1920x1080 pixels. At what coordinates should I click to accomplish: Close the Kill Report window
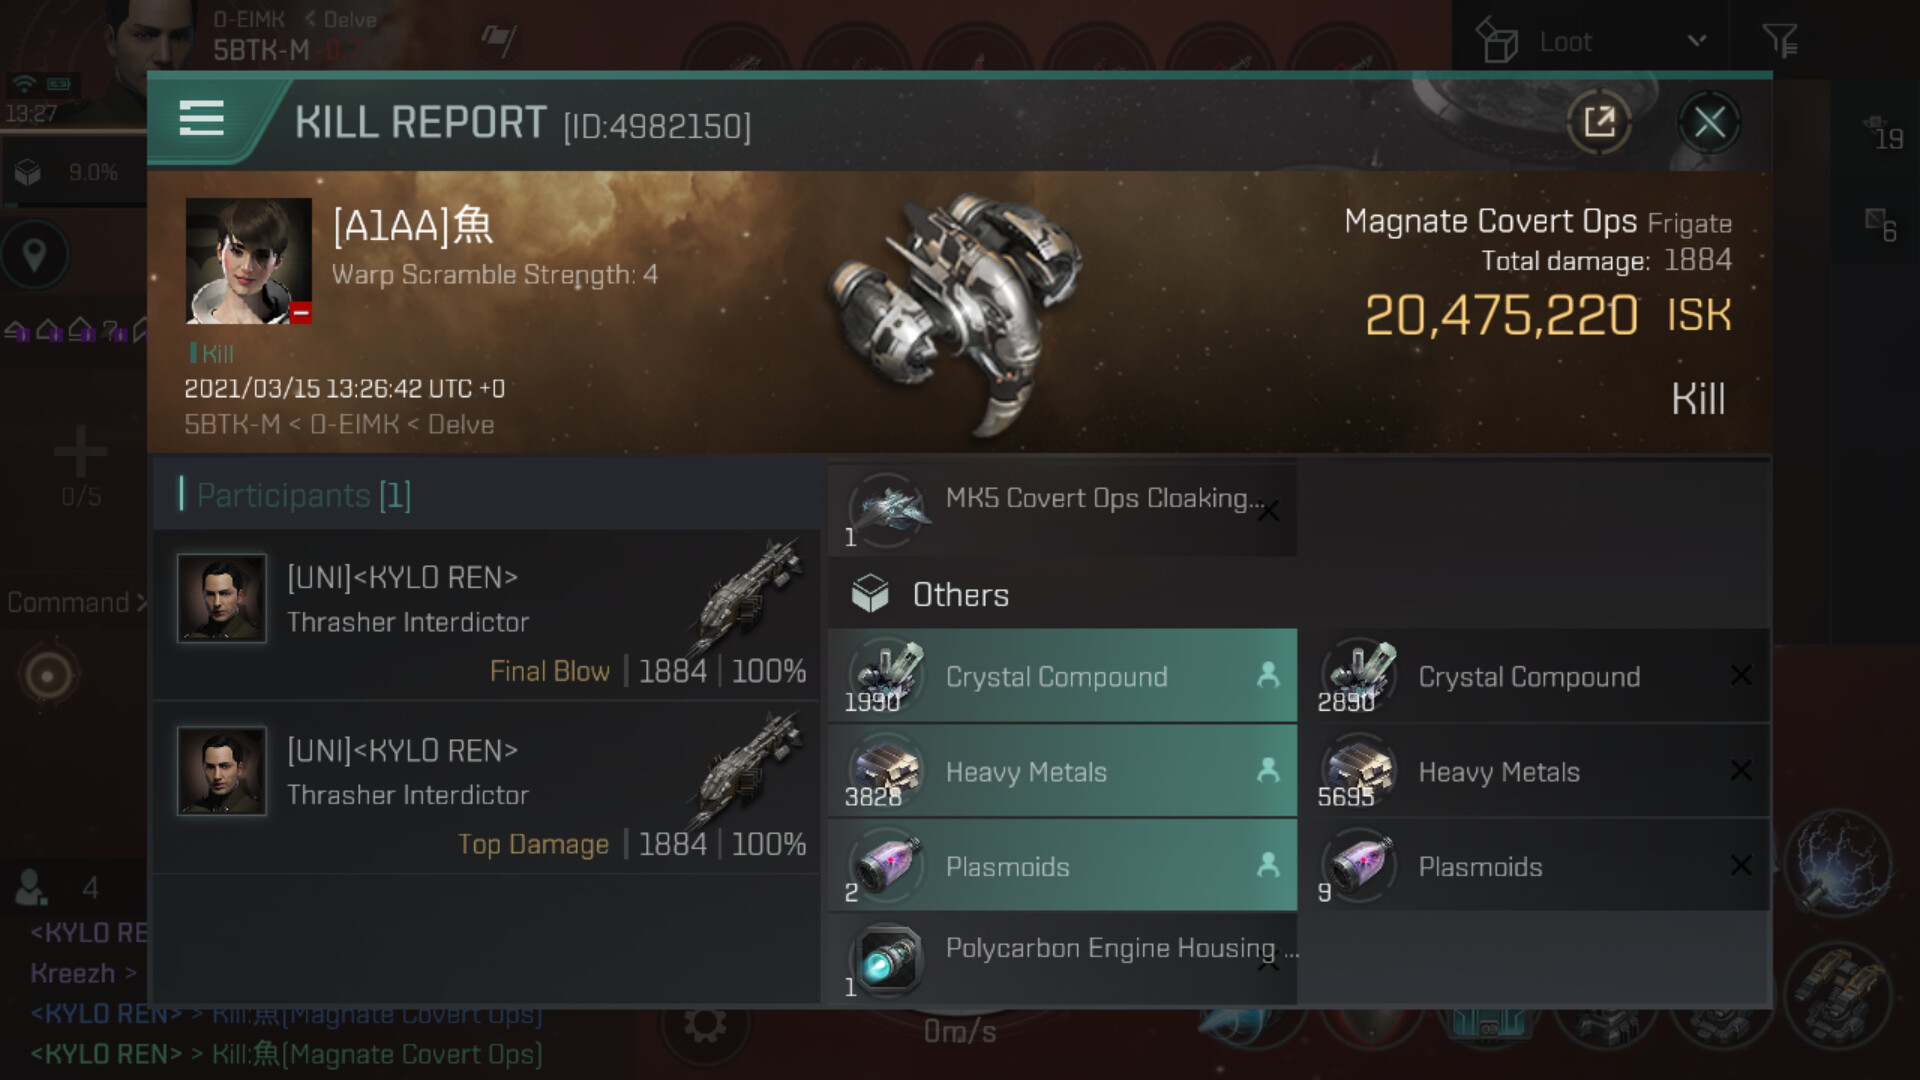1709,122
